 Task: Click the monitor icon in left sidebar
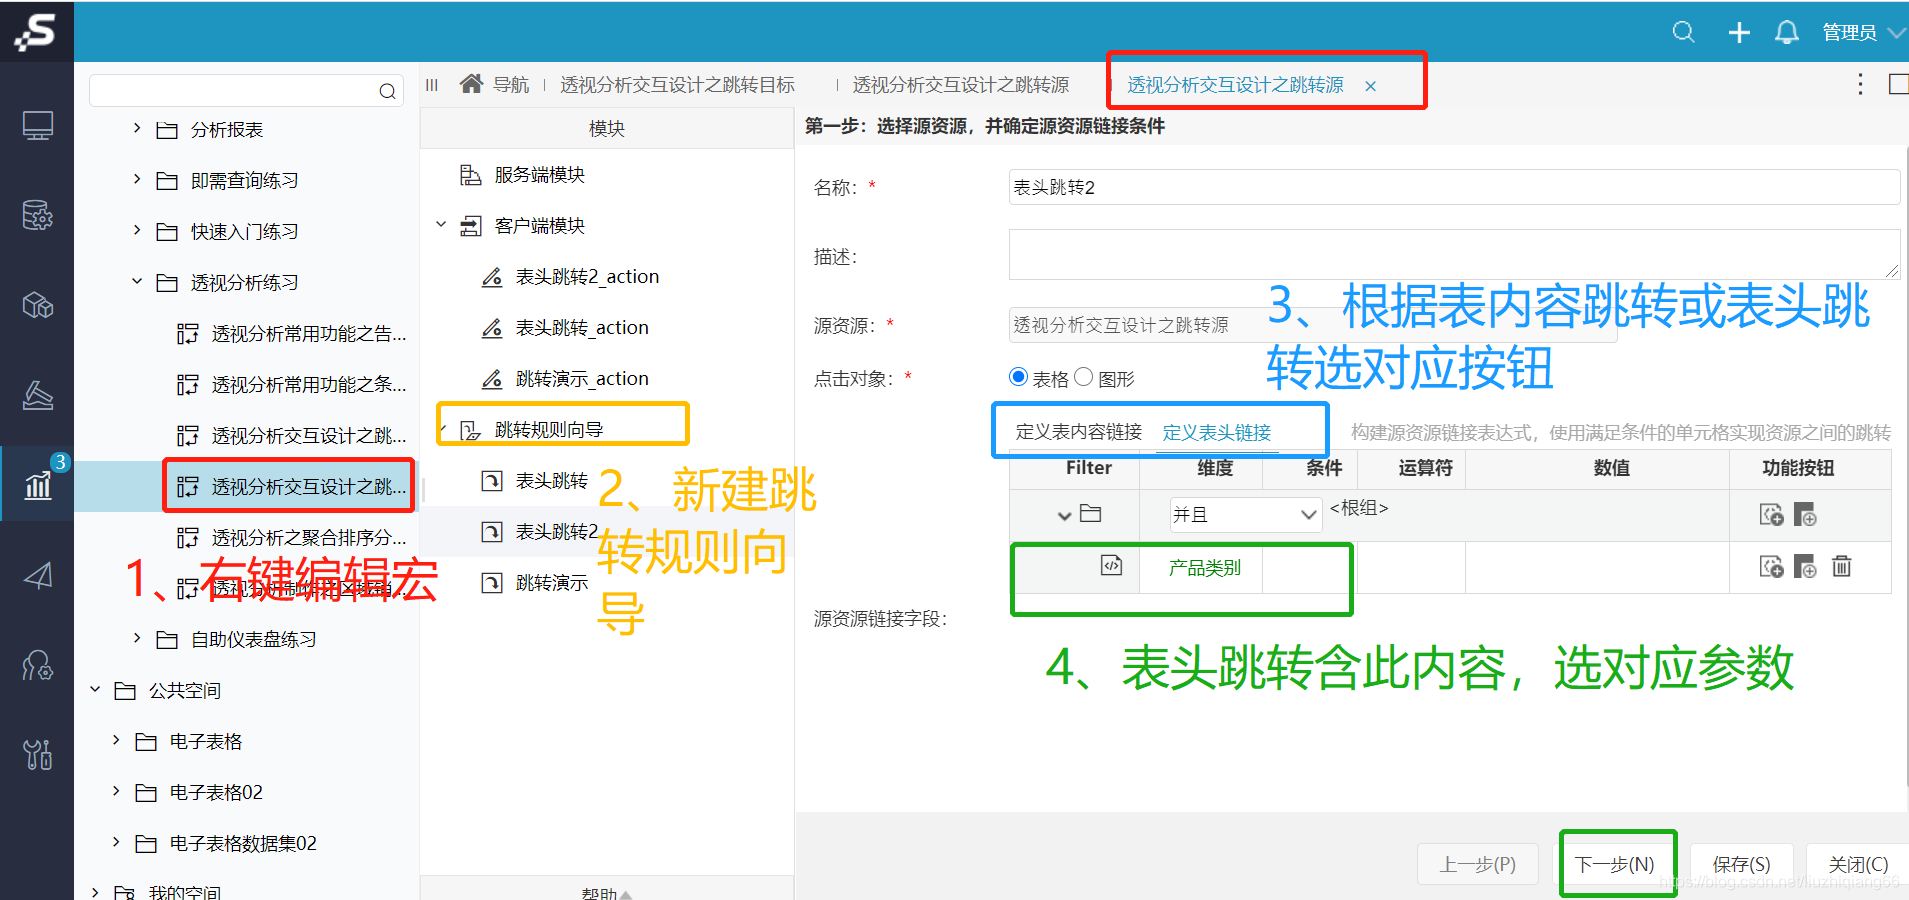38,125
